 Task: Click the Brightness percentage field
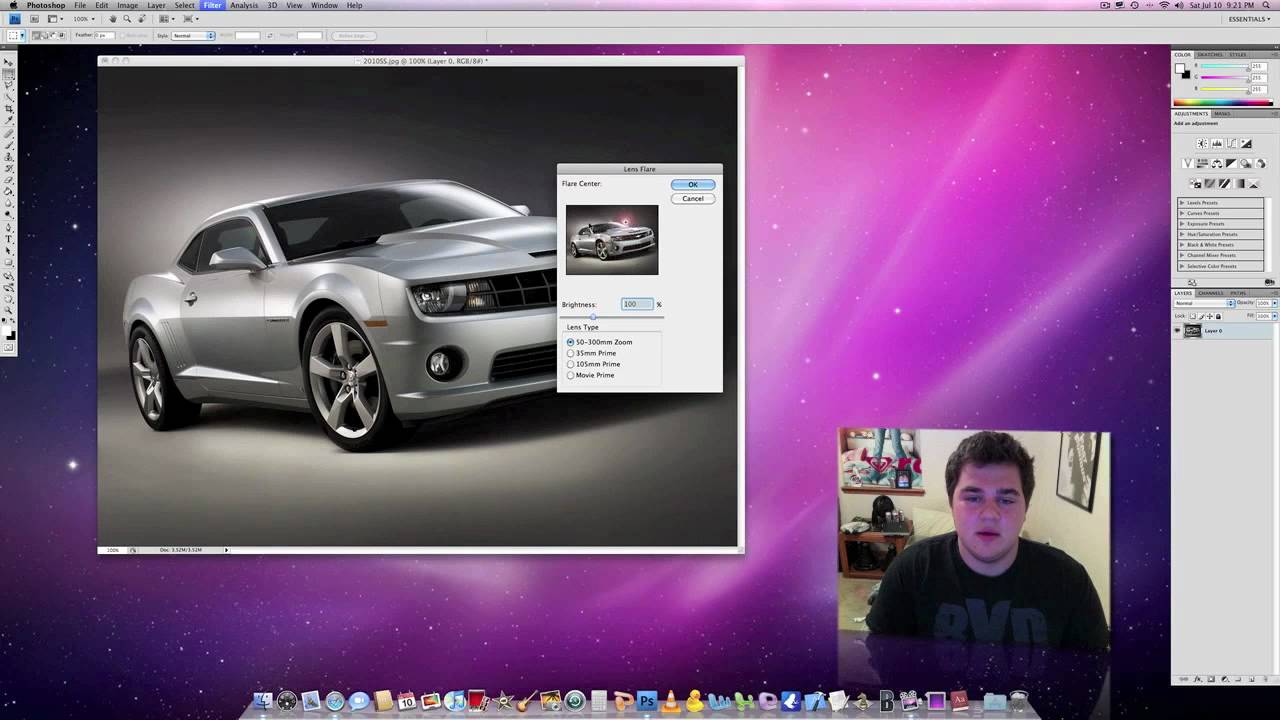pyautogui.click(x=637, y=304)
